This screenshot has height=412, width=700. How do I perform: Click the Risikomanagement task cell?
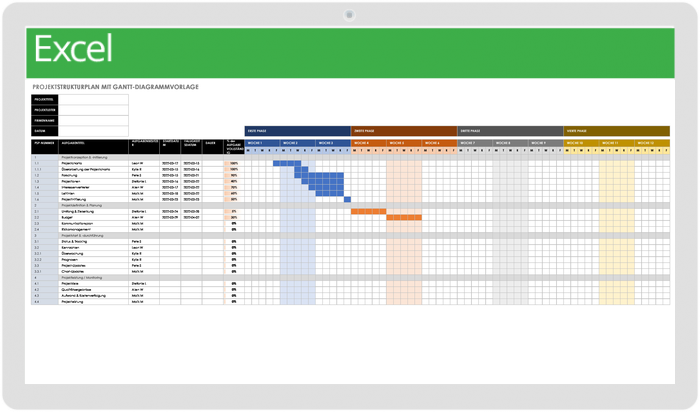pyautogui.click(x=93, y=229)
